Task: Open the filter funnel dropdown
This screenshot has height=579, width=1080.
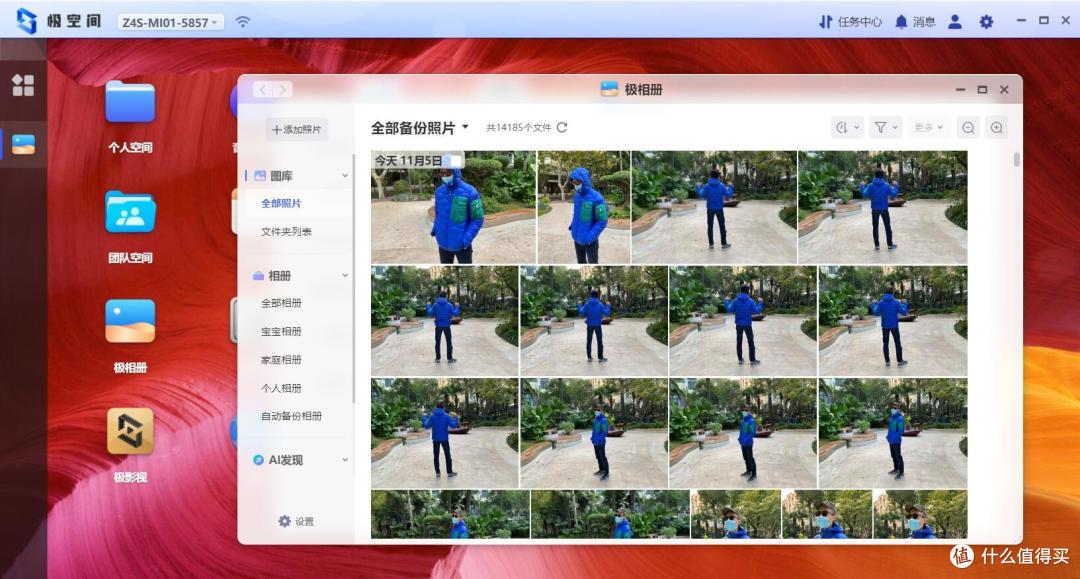Action: pos(886,127)
